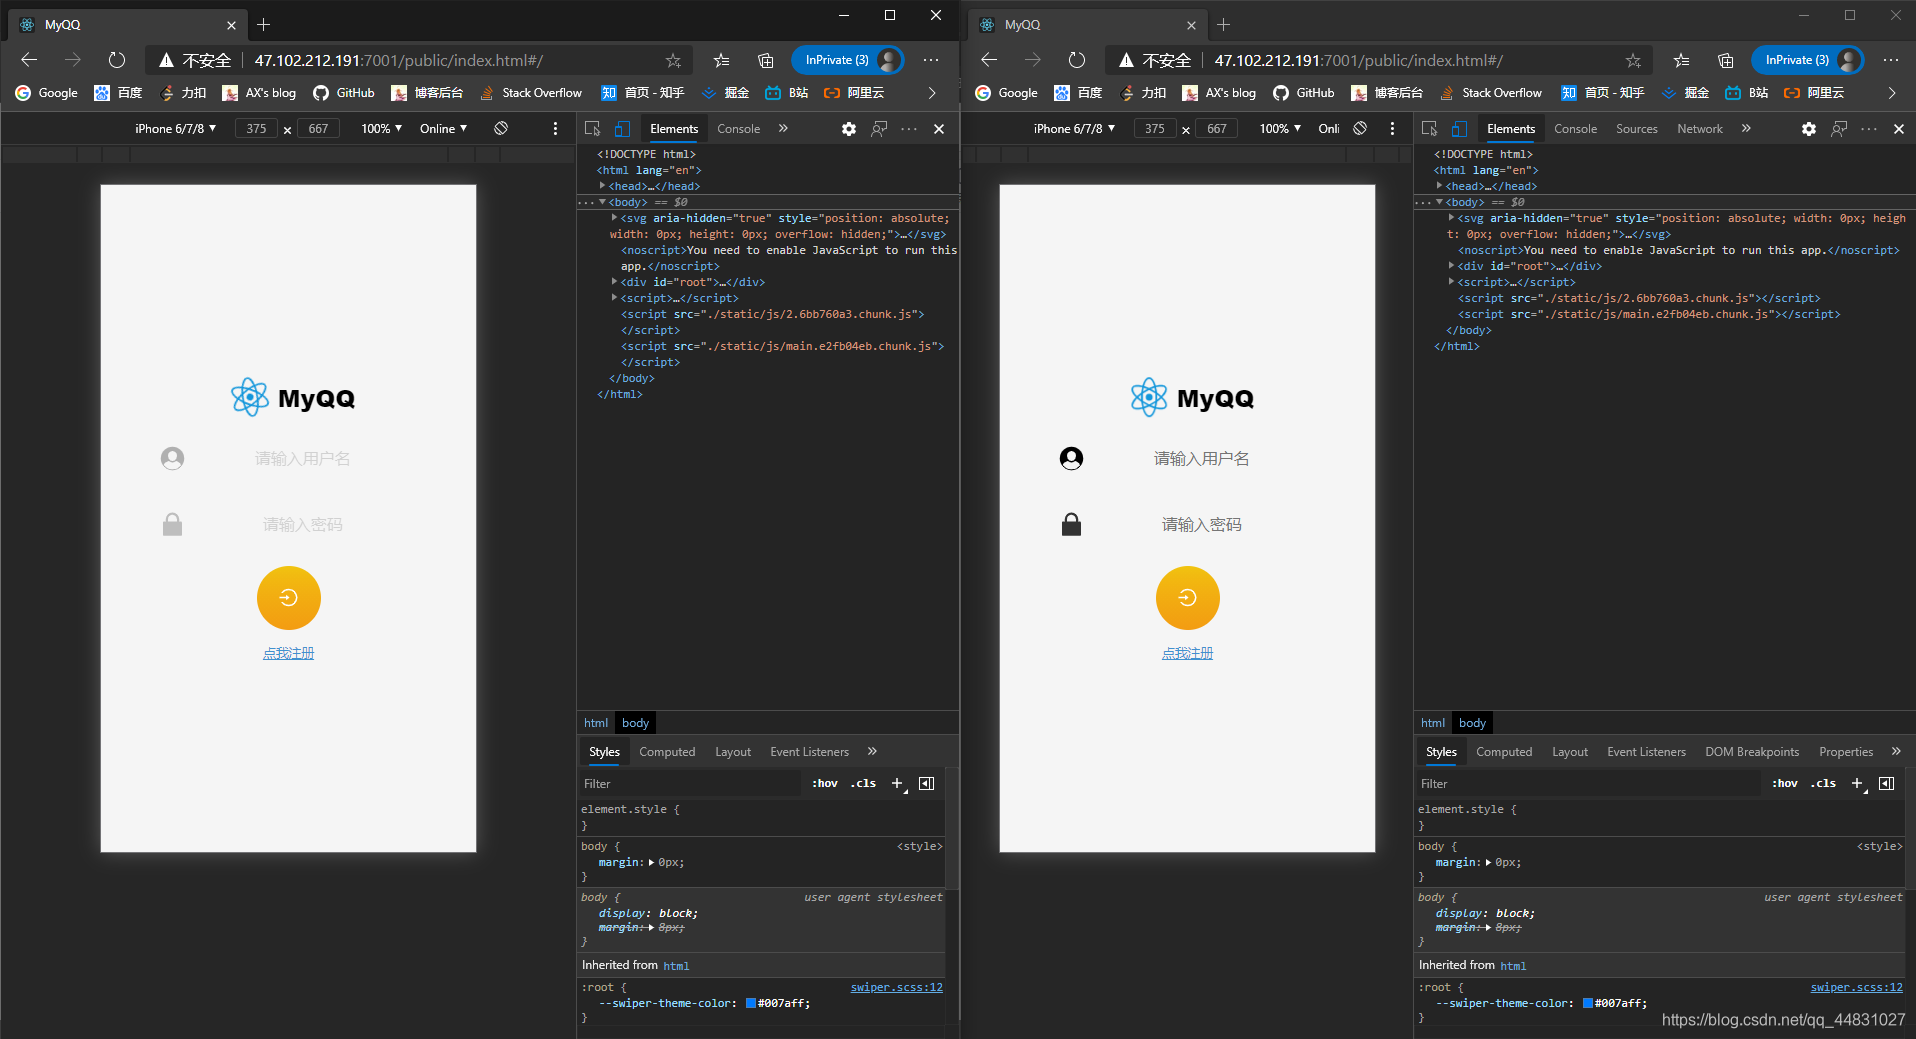Screen dimensions: 1916x1039
Task: Click the Filter field in left Styles pane
Action: pyautogui.click(x=690, y=783)
